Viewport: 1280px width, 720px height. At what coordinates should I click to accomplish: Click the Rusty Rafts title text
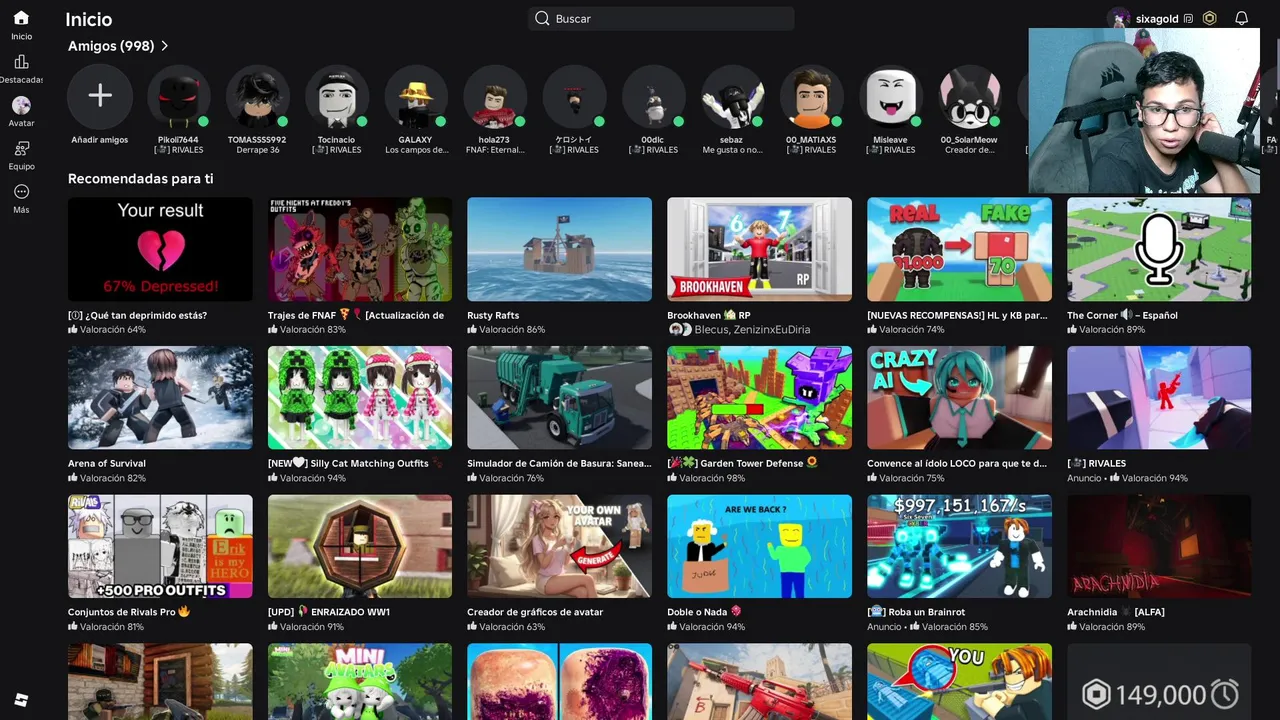tap(493, 315)
